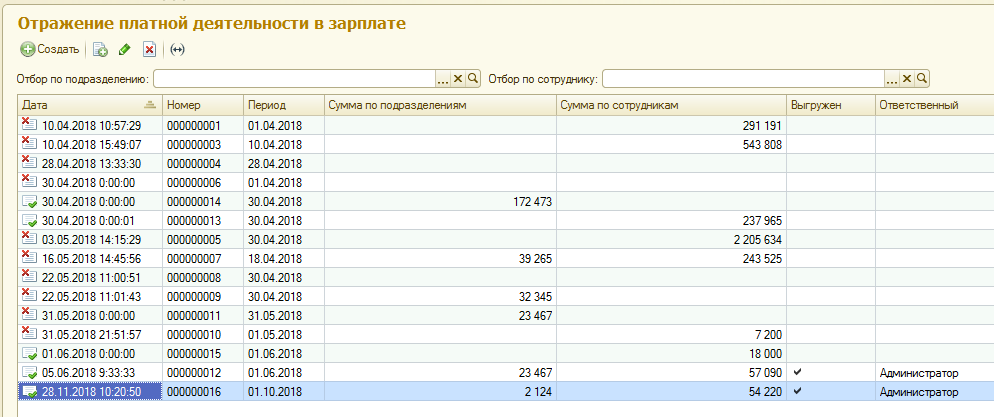The height and width of the screenshot is (417, 994).
Task: Select period cell 18.04.2018
Action: (274, 259)
